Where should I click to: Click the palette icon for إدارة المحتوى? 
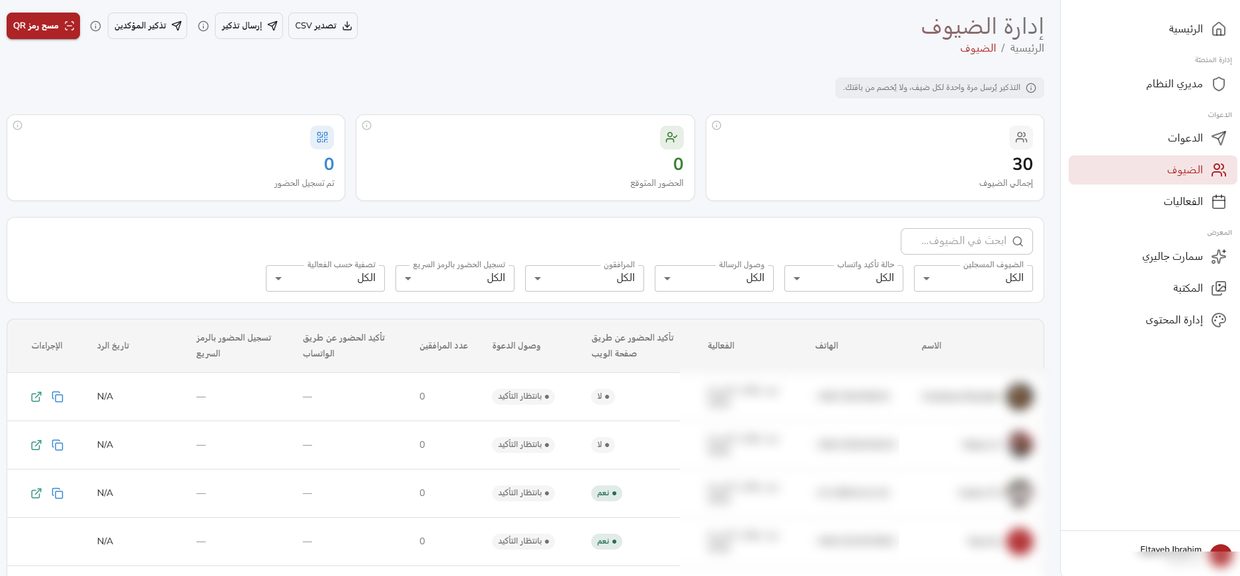coord(1218,320)
